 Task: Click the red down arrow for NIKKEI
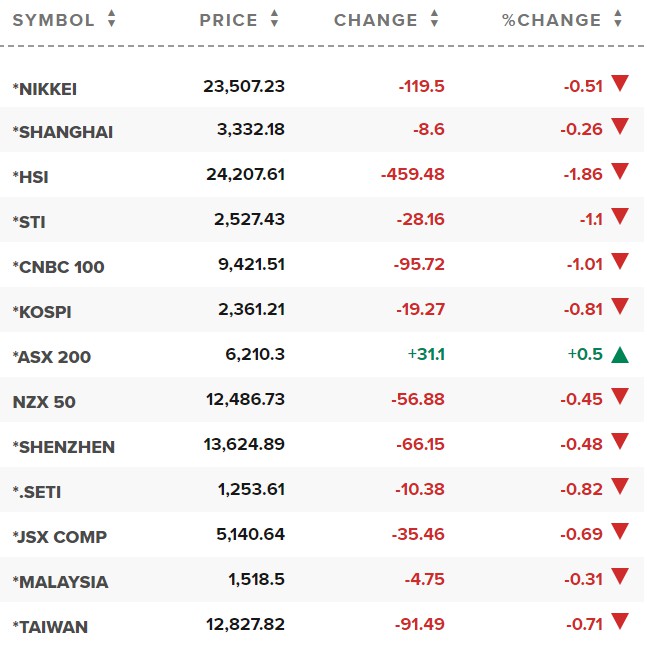click(x=620, y=83)
